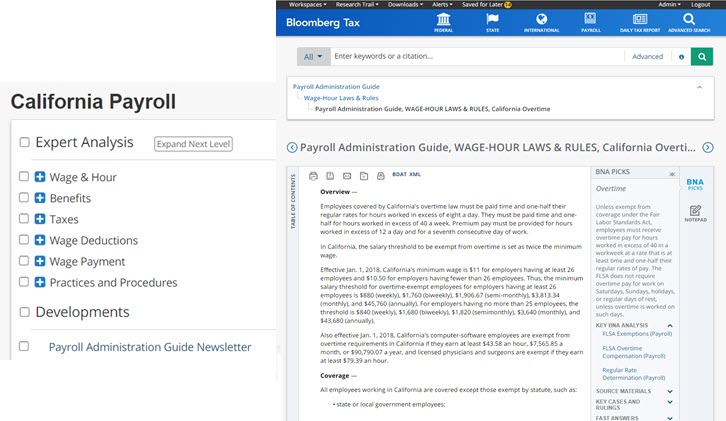This screenshot has width=726, height=421.
Task: Open Daily Tax Report icon
Action: [x=639, y=22]
